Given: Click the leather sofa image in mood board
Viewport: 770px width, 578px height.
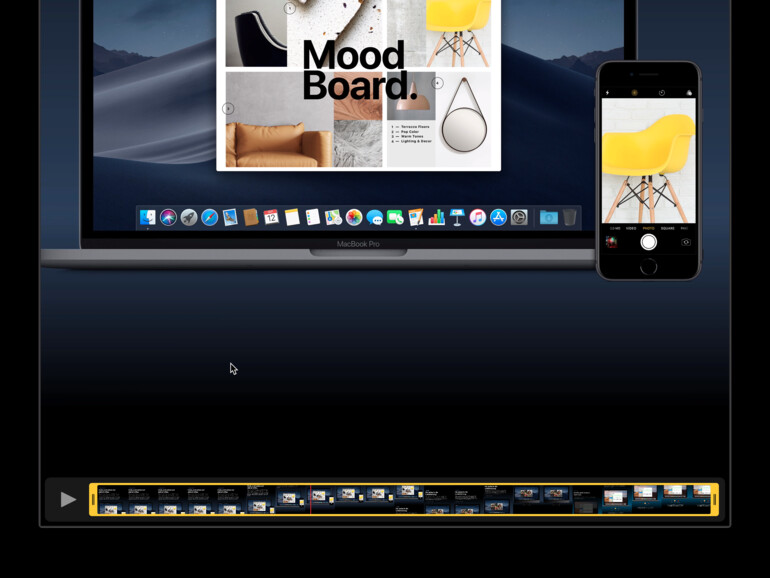Looking at the screenshot, I should (x=278, y=145).
